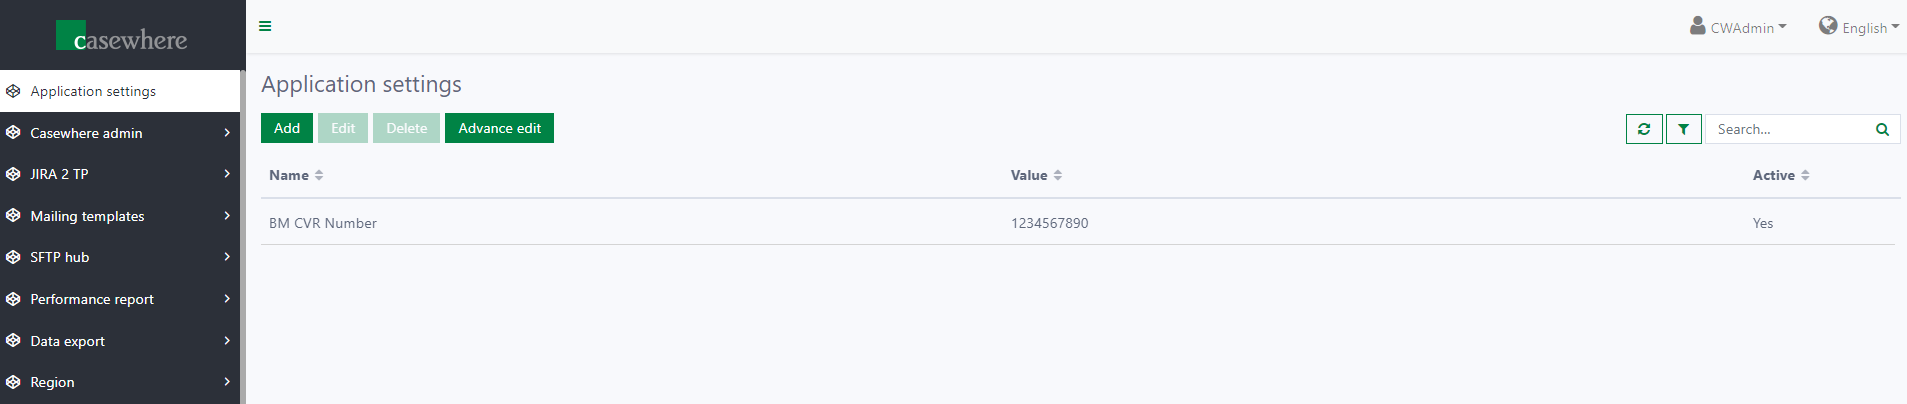
Task: Expand the Mailing templates chevron
Action: pyautogui.click(x=227, y=216)
